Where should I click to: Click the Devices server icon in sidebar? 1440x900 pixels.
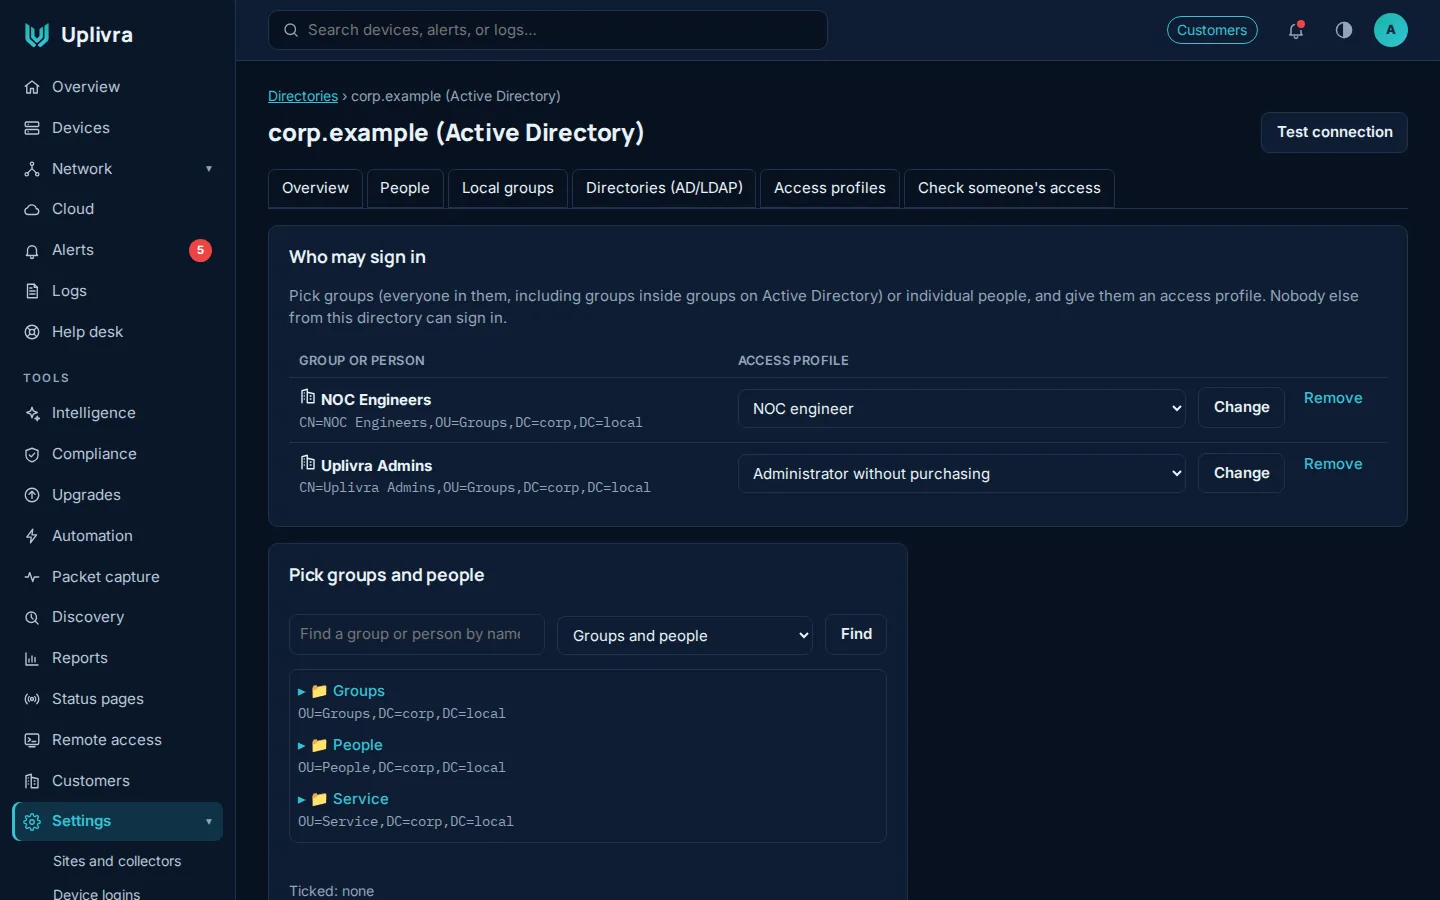pyautogui.click(x=32, y=128)
